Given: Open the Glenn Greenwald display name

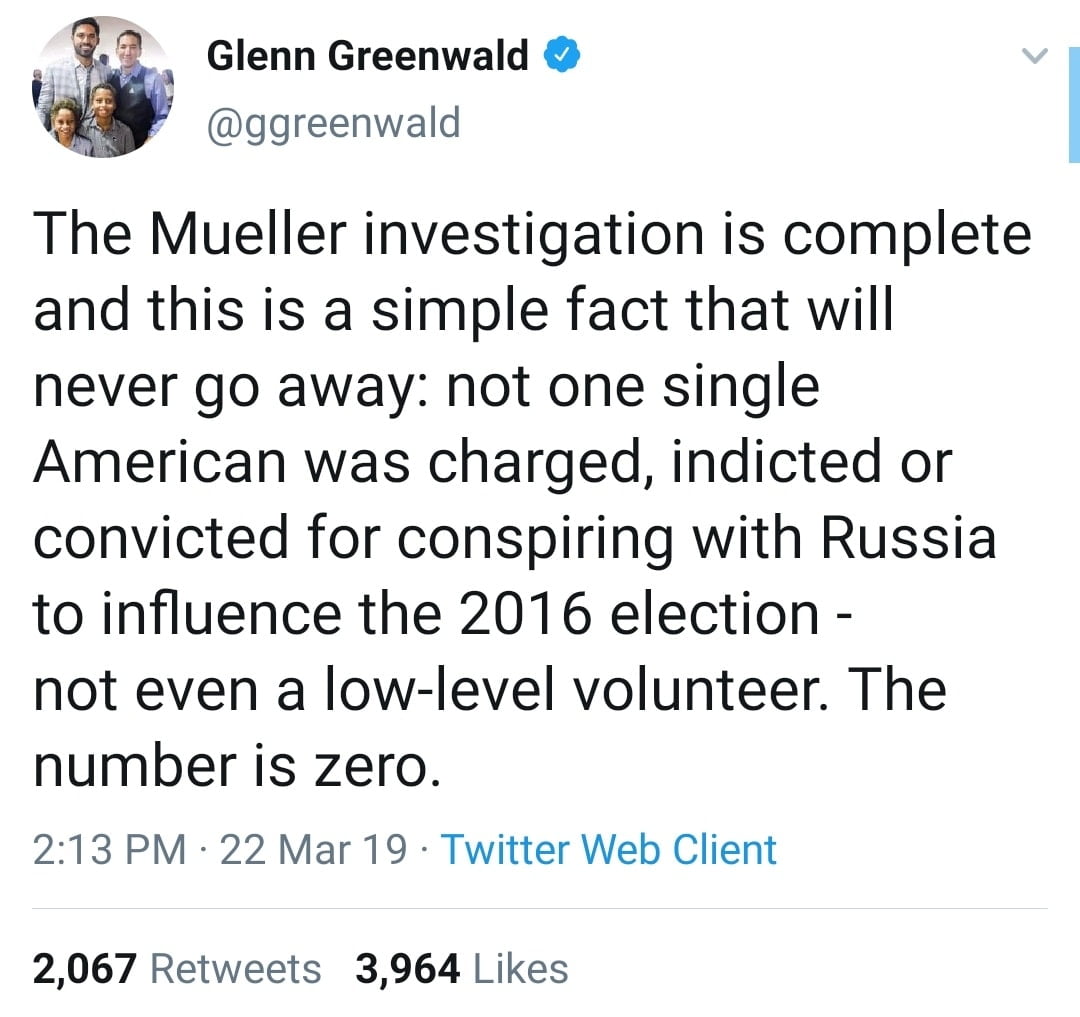Looking at the screenshot, I should [x=367, y=57].
